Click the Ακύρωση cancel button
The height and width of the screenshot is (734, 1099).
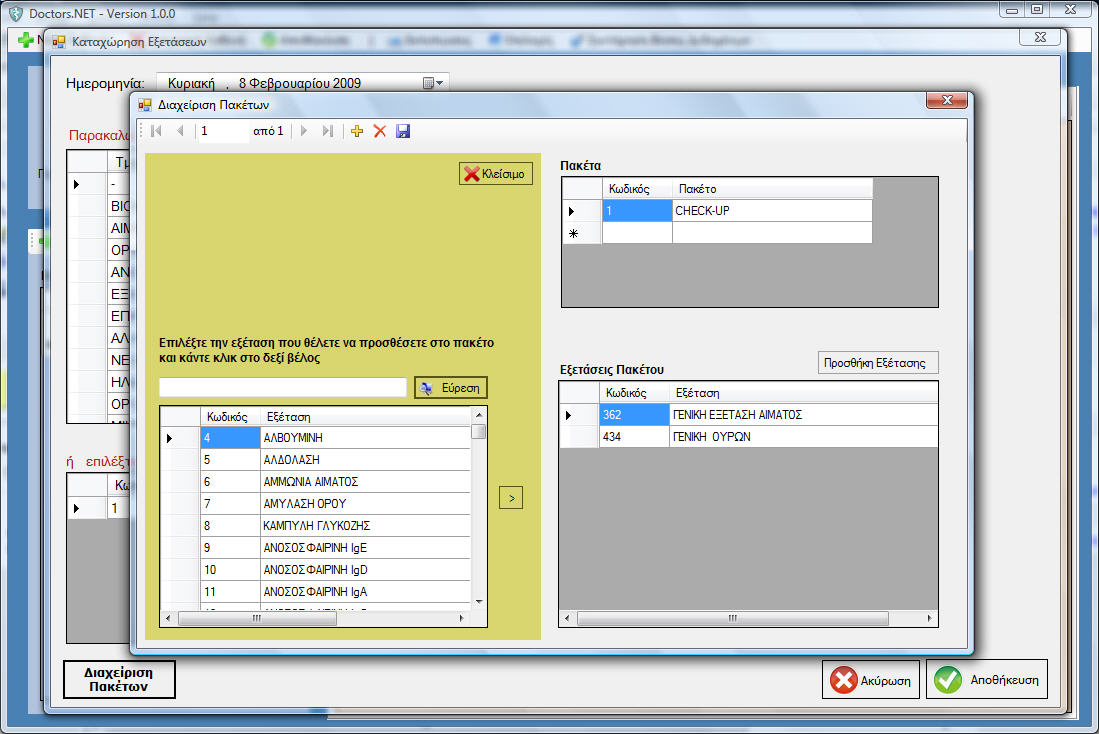pyautogui.click(x=871, y=679)
